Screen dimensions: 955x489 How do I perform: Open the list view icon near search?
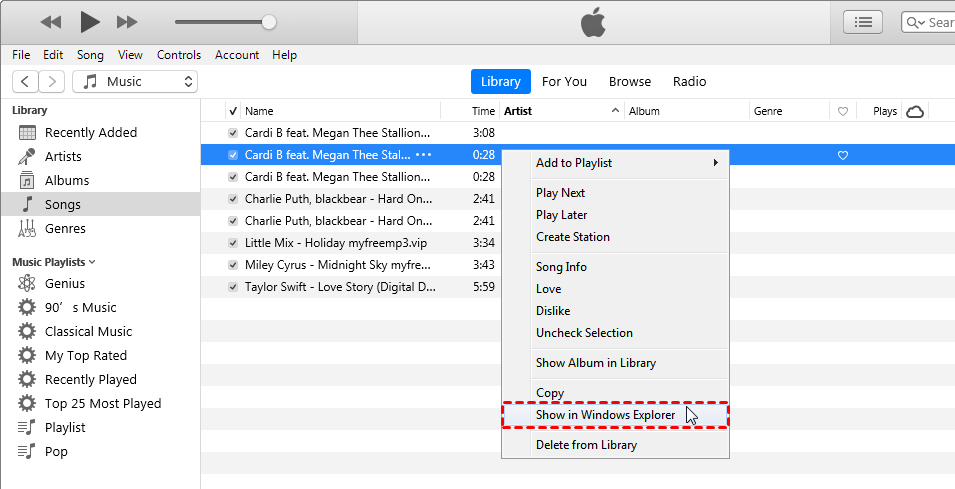click(863, 22)
